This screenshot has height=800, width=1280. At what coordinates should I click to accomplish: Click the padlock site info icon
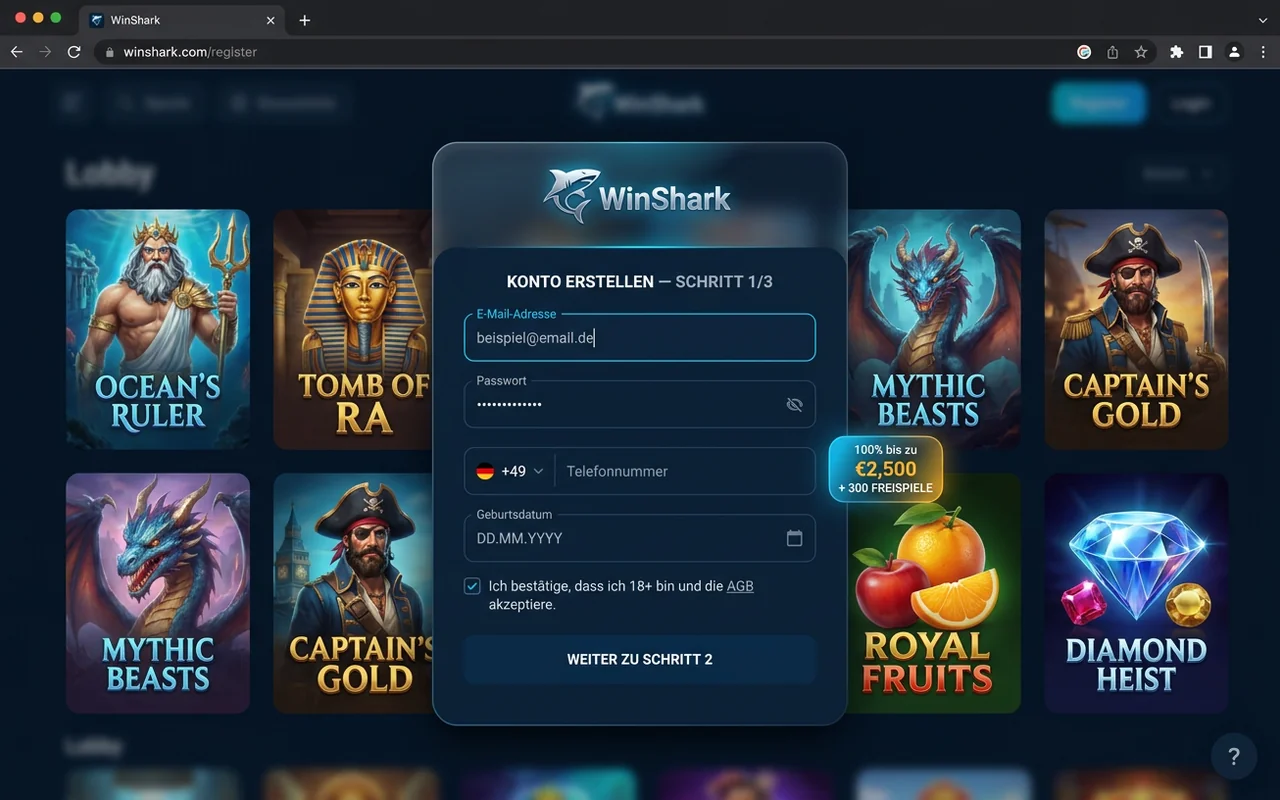point(110,52)
